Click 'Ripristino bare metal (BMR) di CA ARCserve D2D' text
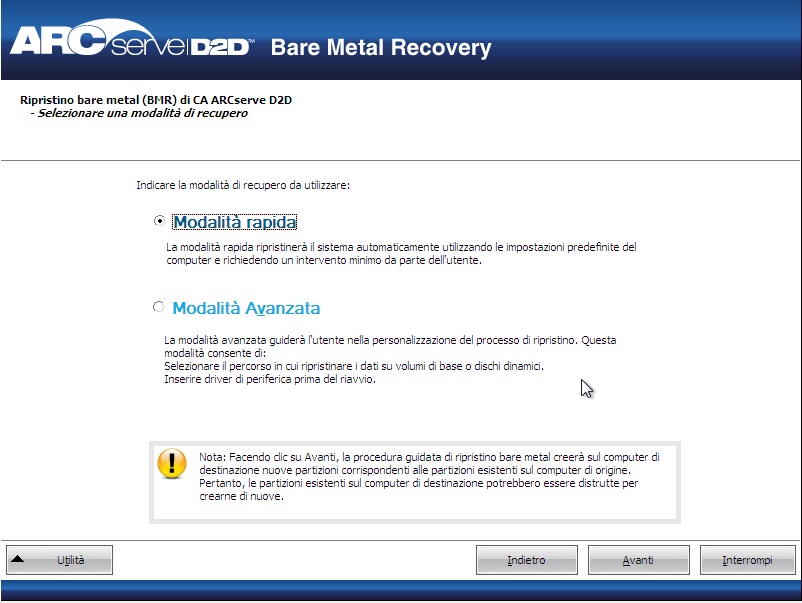 156,100
